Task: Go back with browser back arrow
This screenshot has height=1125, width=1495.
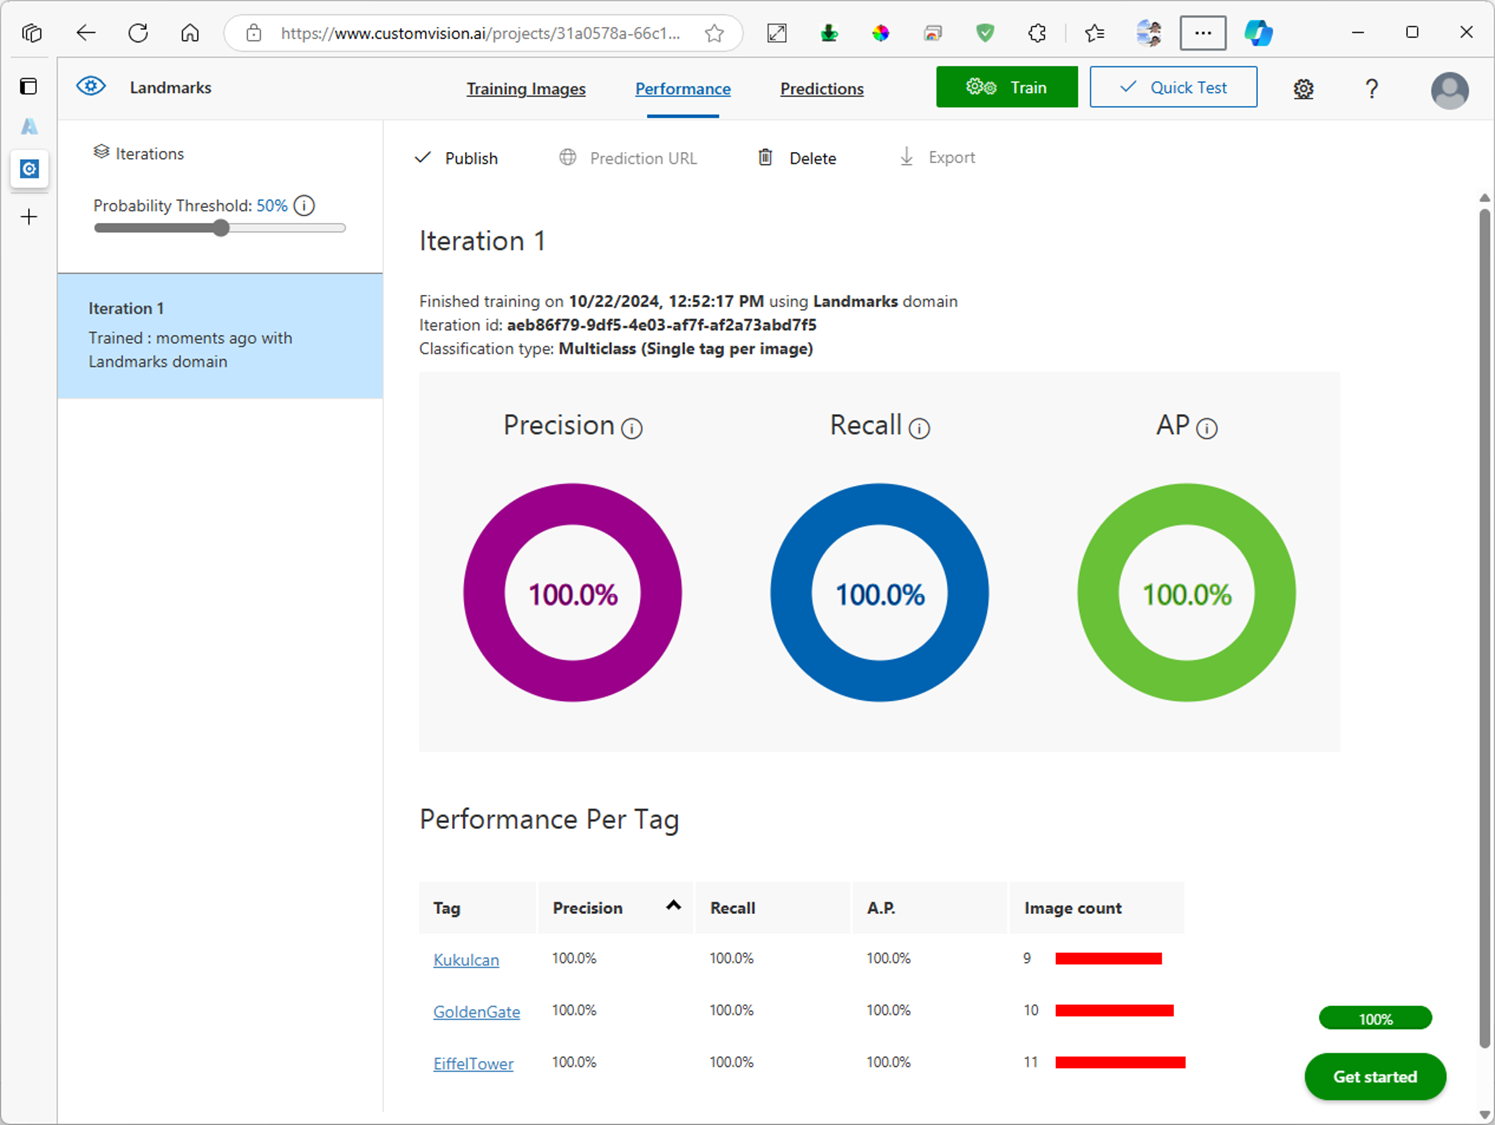Action: coord(86,33)
